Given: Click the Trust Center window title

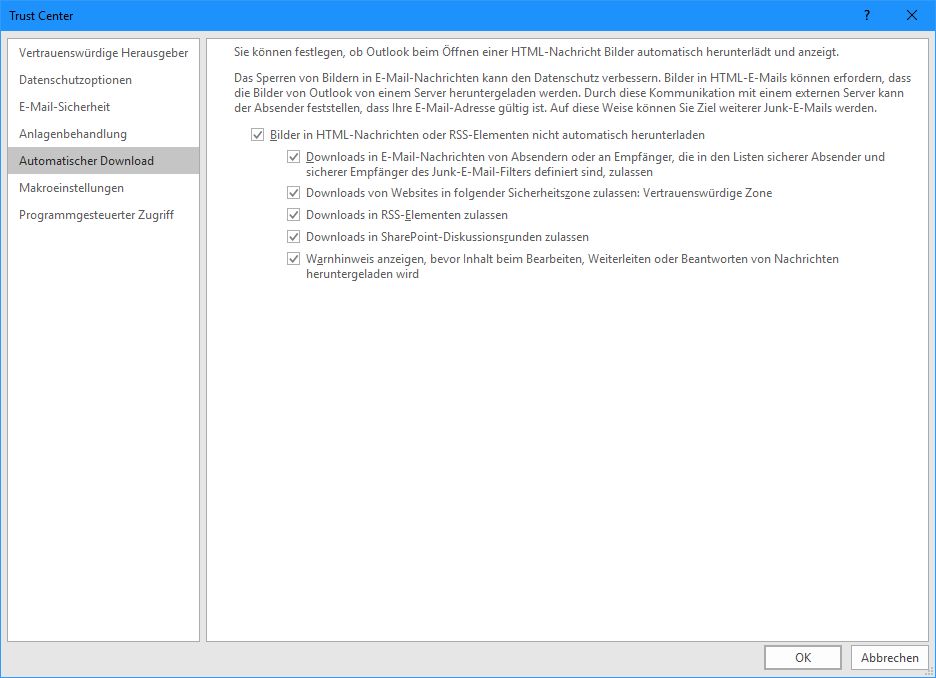Looking at the screenshot, I should 41,16.
